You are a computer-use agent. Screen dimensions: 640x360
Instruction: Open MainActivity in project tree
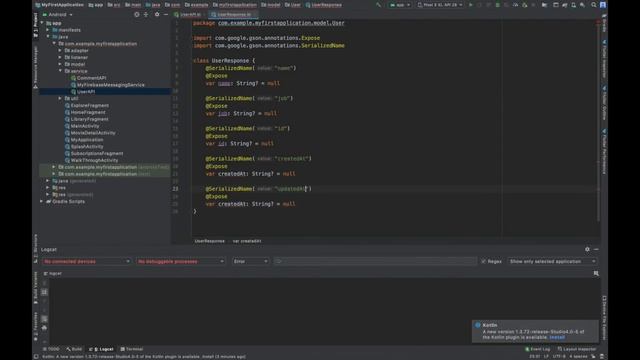click(82, 126)
